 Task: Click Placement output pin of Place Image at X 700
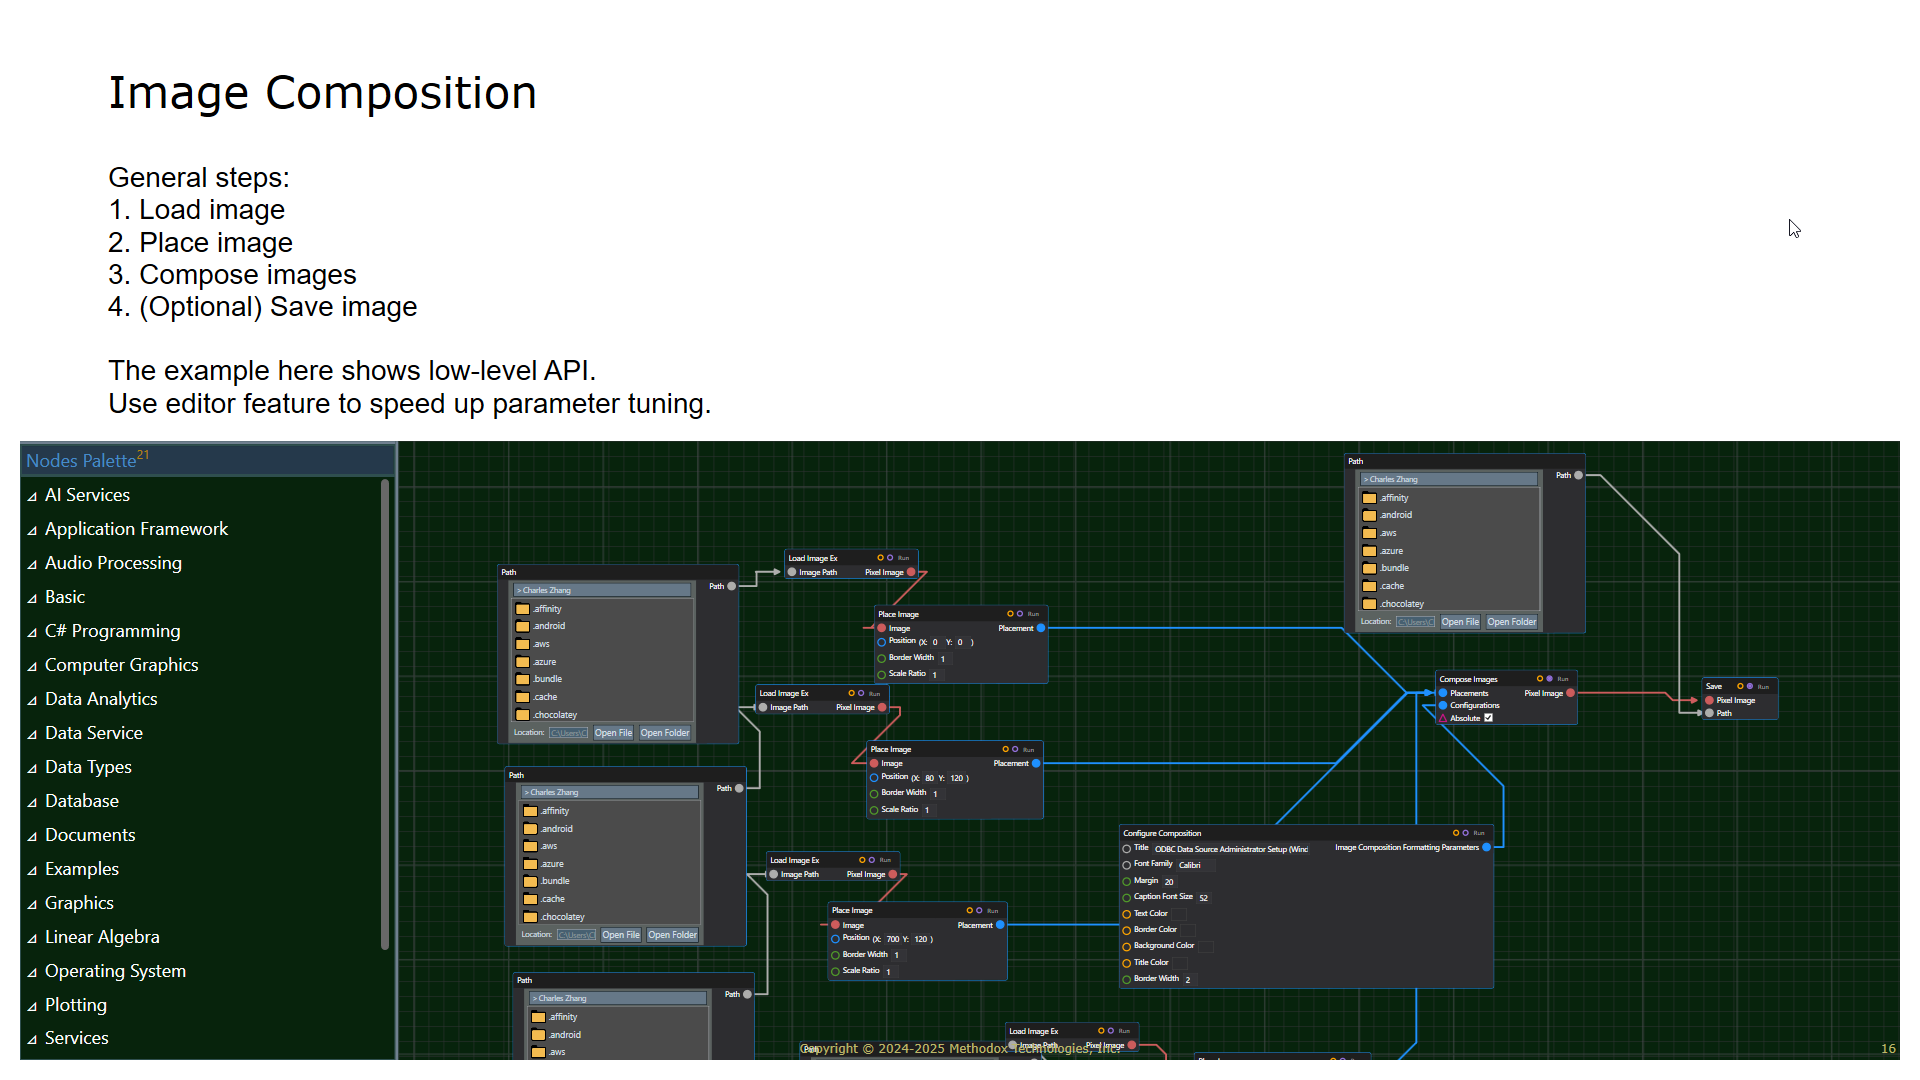(1000, 925)
